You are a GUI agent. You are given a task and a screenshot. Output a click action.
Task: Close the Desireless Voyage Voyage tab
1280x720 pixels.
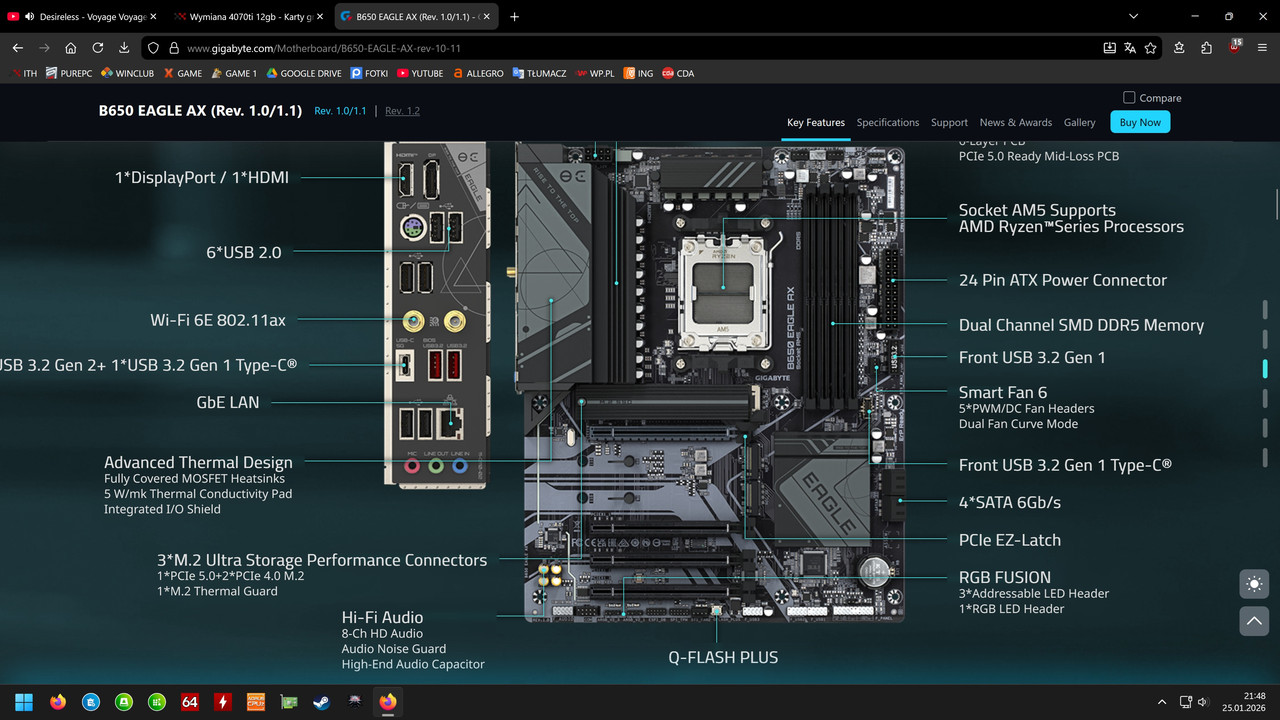(x=153, y=17)
